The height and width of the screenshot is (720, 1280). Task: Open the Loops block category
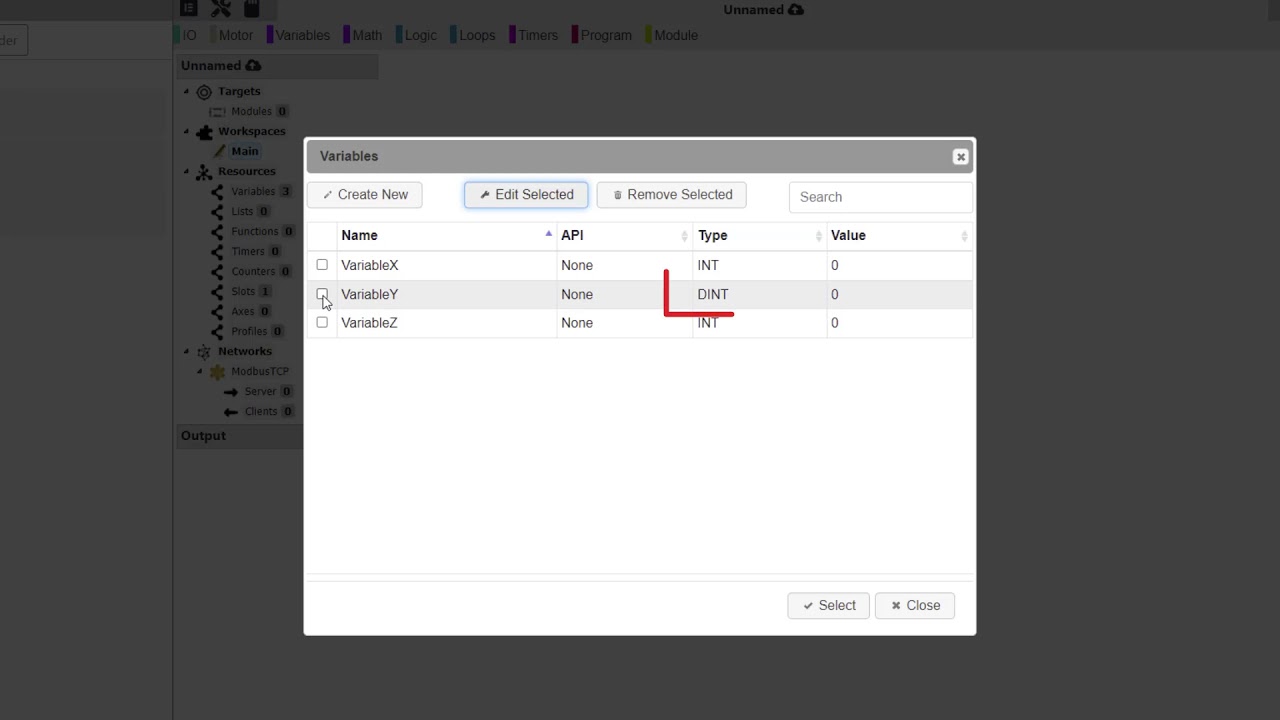pyautogui.click(x=474, y=35)
